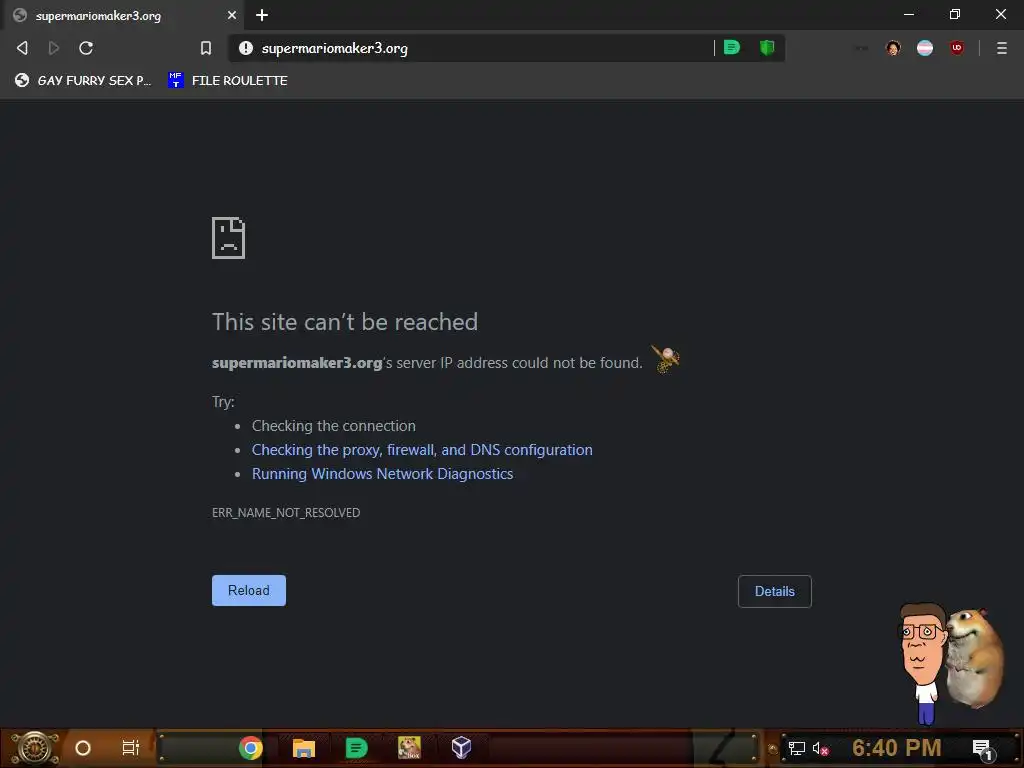Click the network status tray icon
Screen dimensions: 1024x768
pyautogui.click(x=797, y=748)
